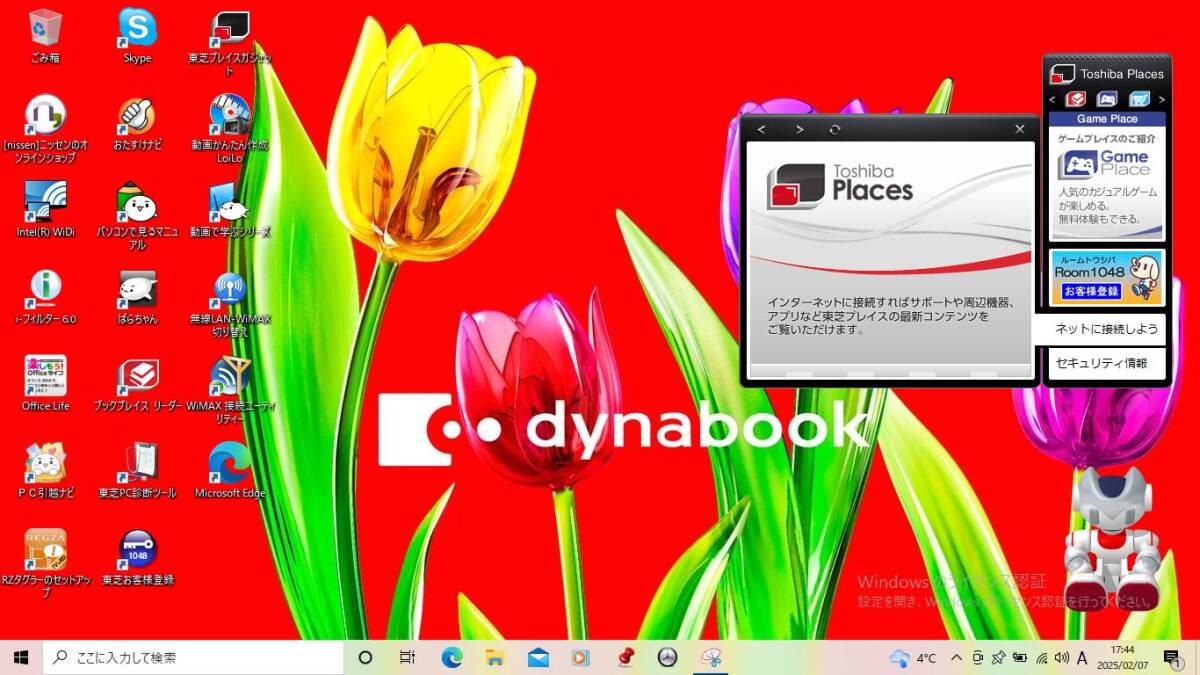Click the desktop robot mascot character

[1111, 538]
